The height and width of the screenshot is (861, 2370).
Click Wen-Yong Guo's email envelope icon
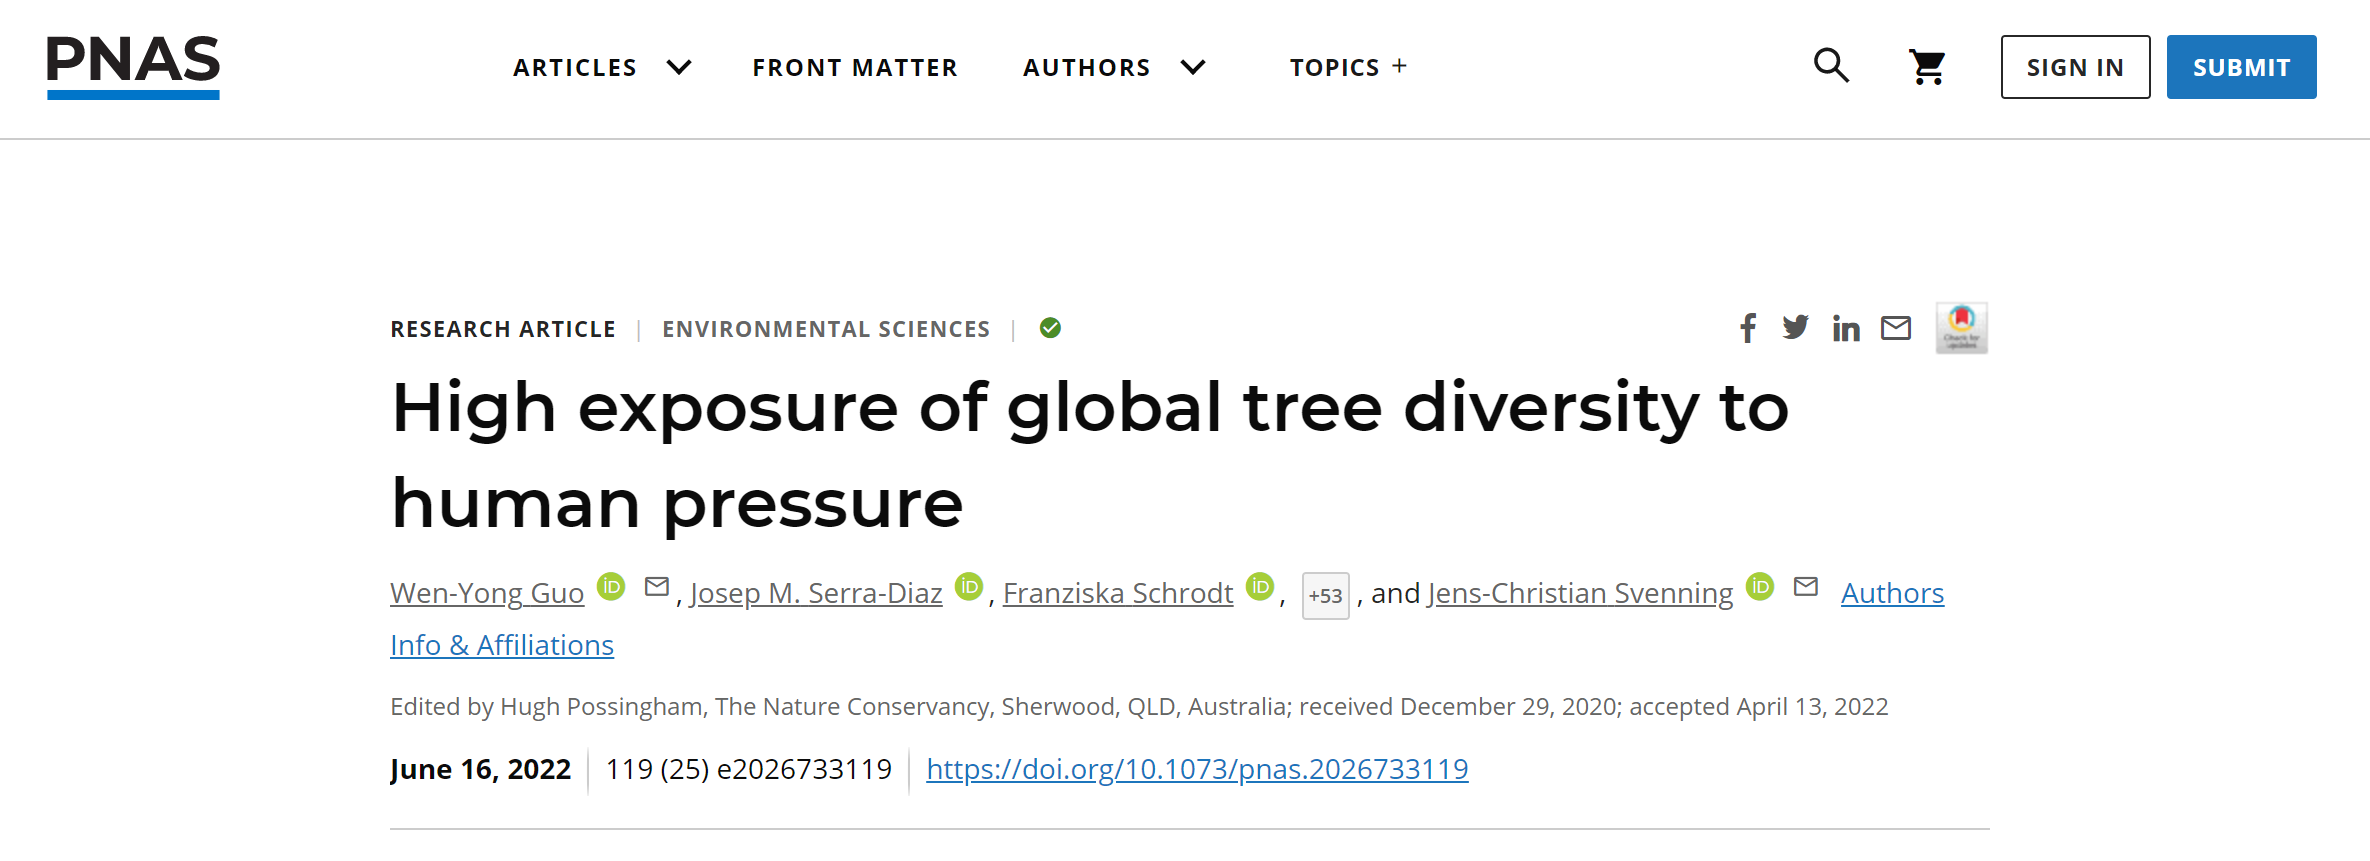click(x=657, y=587)
